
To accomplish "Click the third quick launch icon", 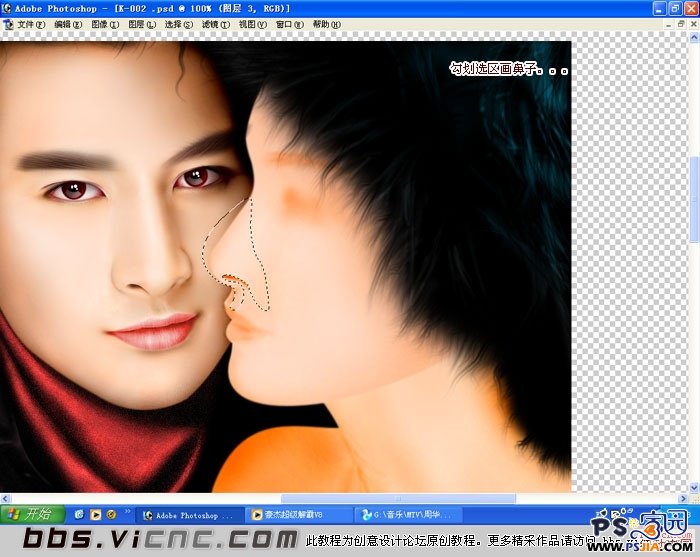I will [111, 515].
